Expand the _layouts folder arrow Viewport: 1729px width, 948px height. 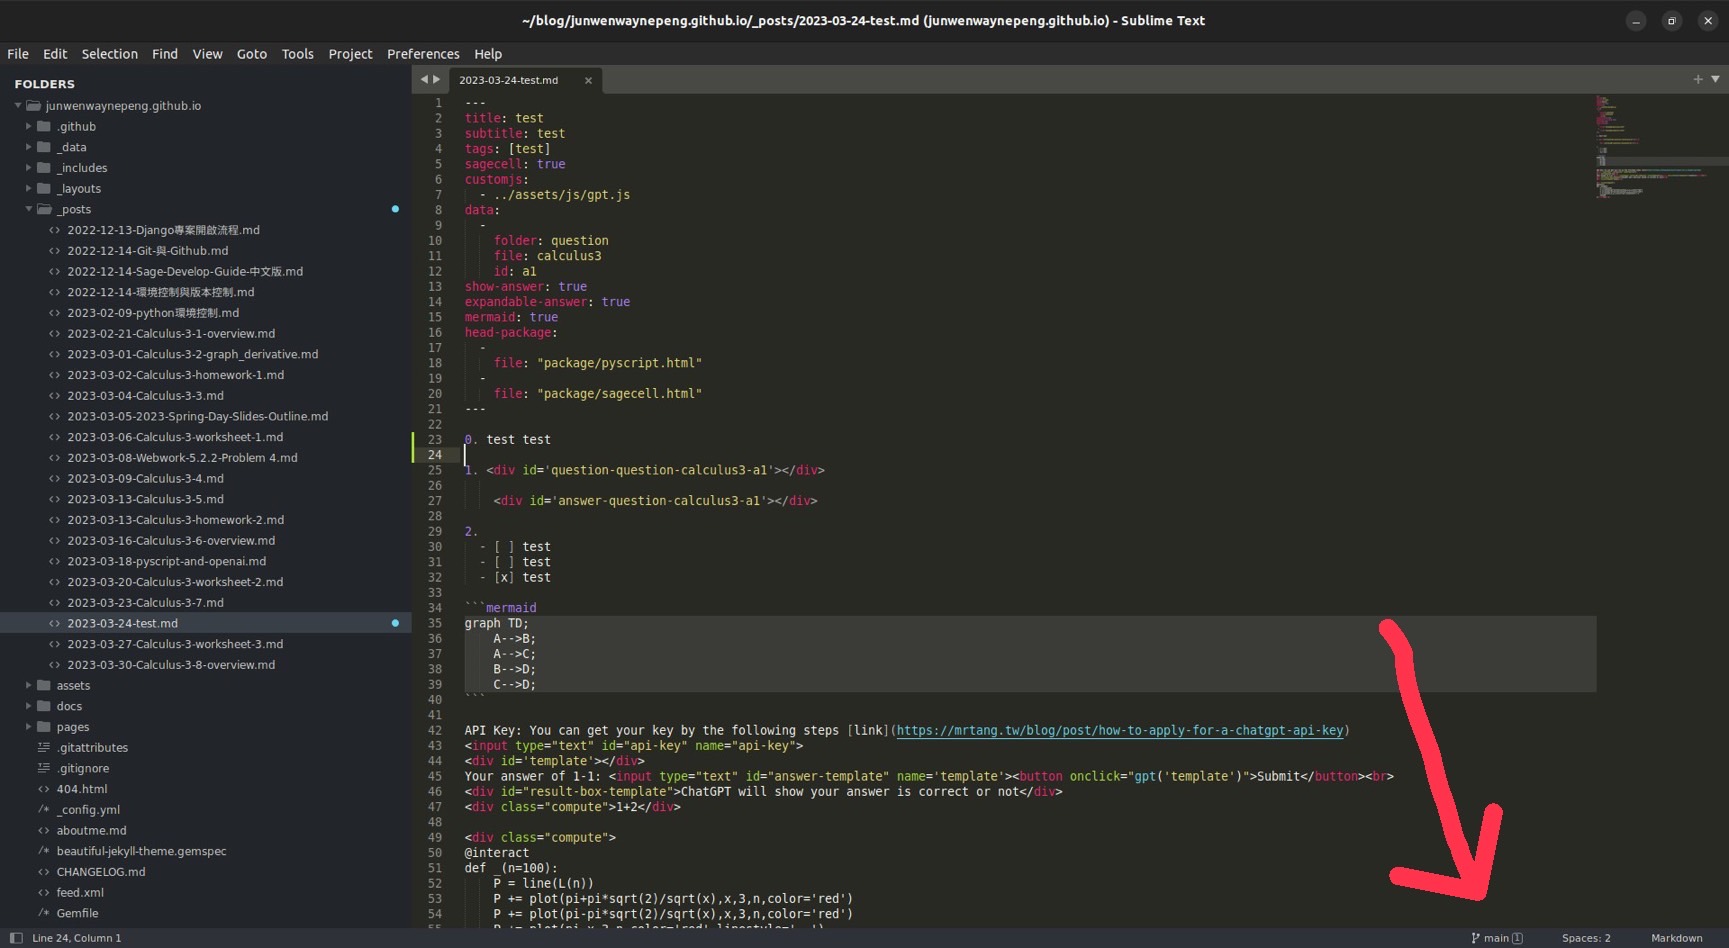pyautogui.click(x=28, y=189)
